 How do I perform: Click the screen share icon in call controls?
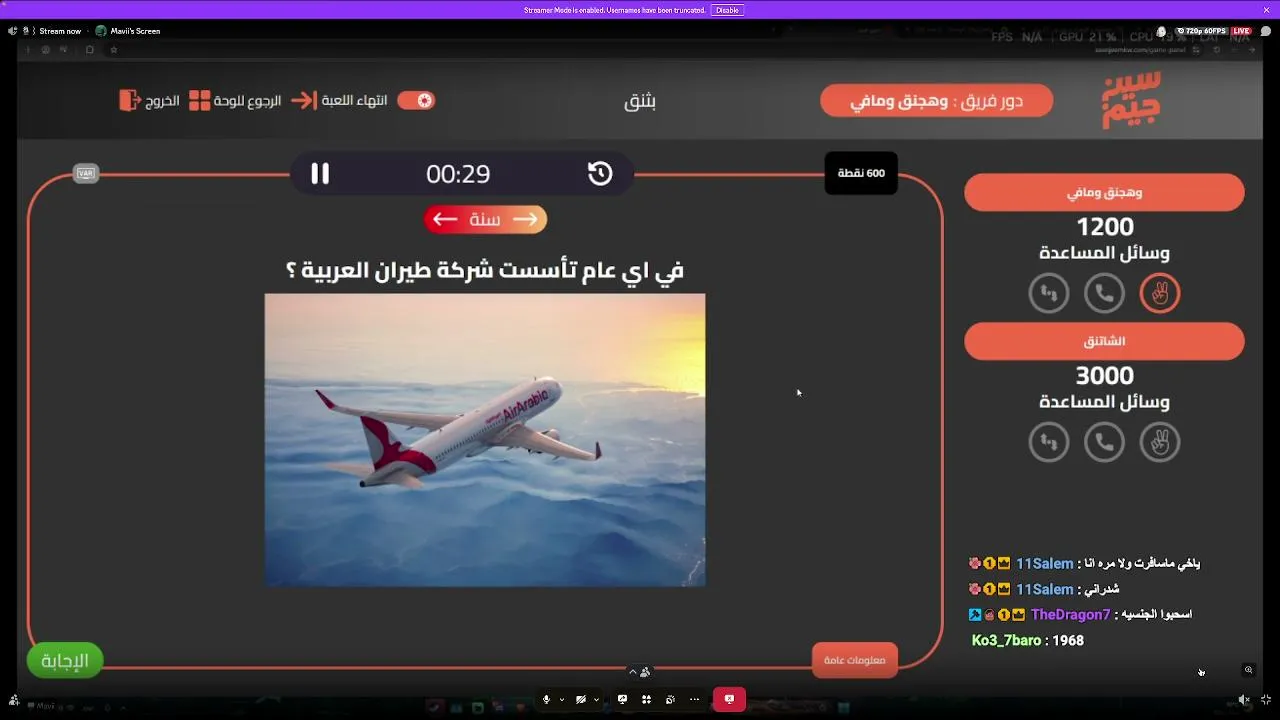[622, 699]
